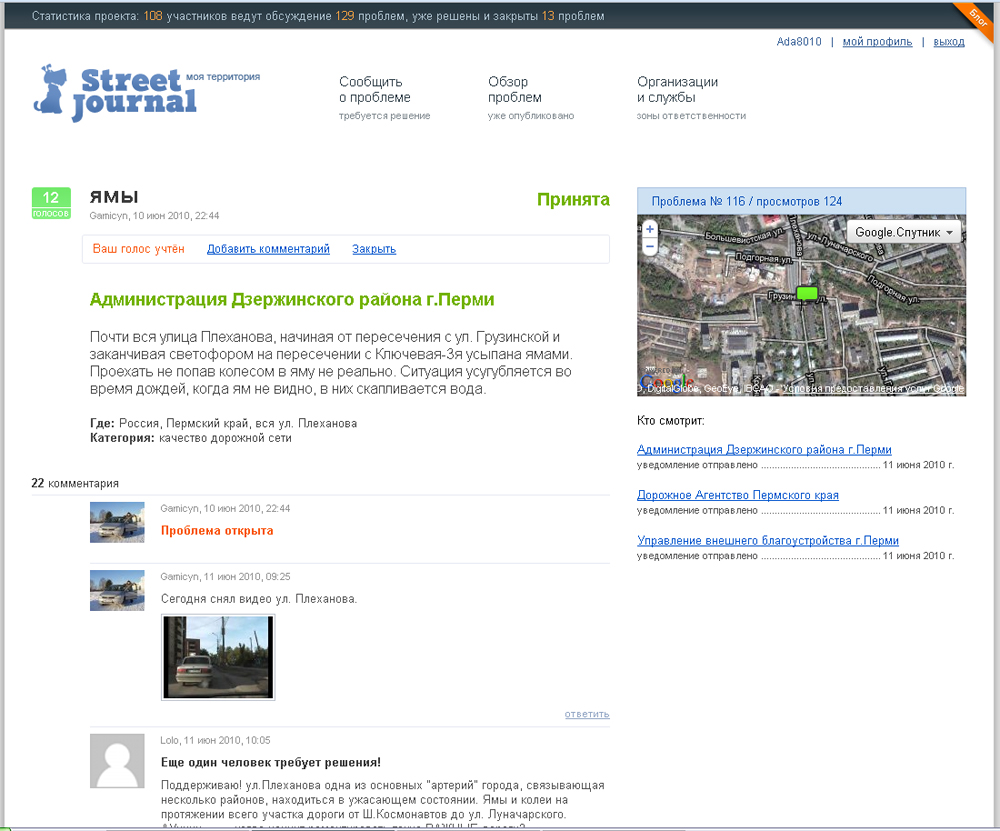Click the map zoom out minus button
The height and width of the screenshot is (831, 1000).
pos(650,246)
